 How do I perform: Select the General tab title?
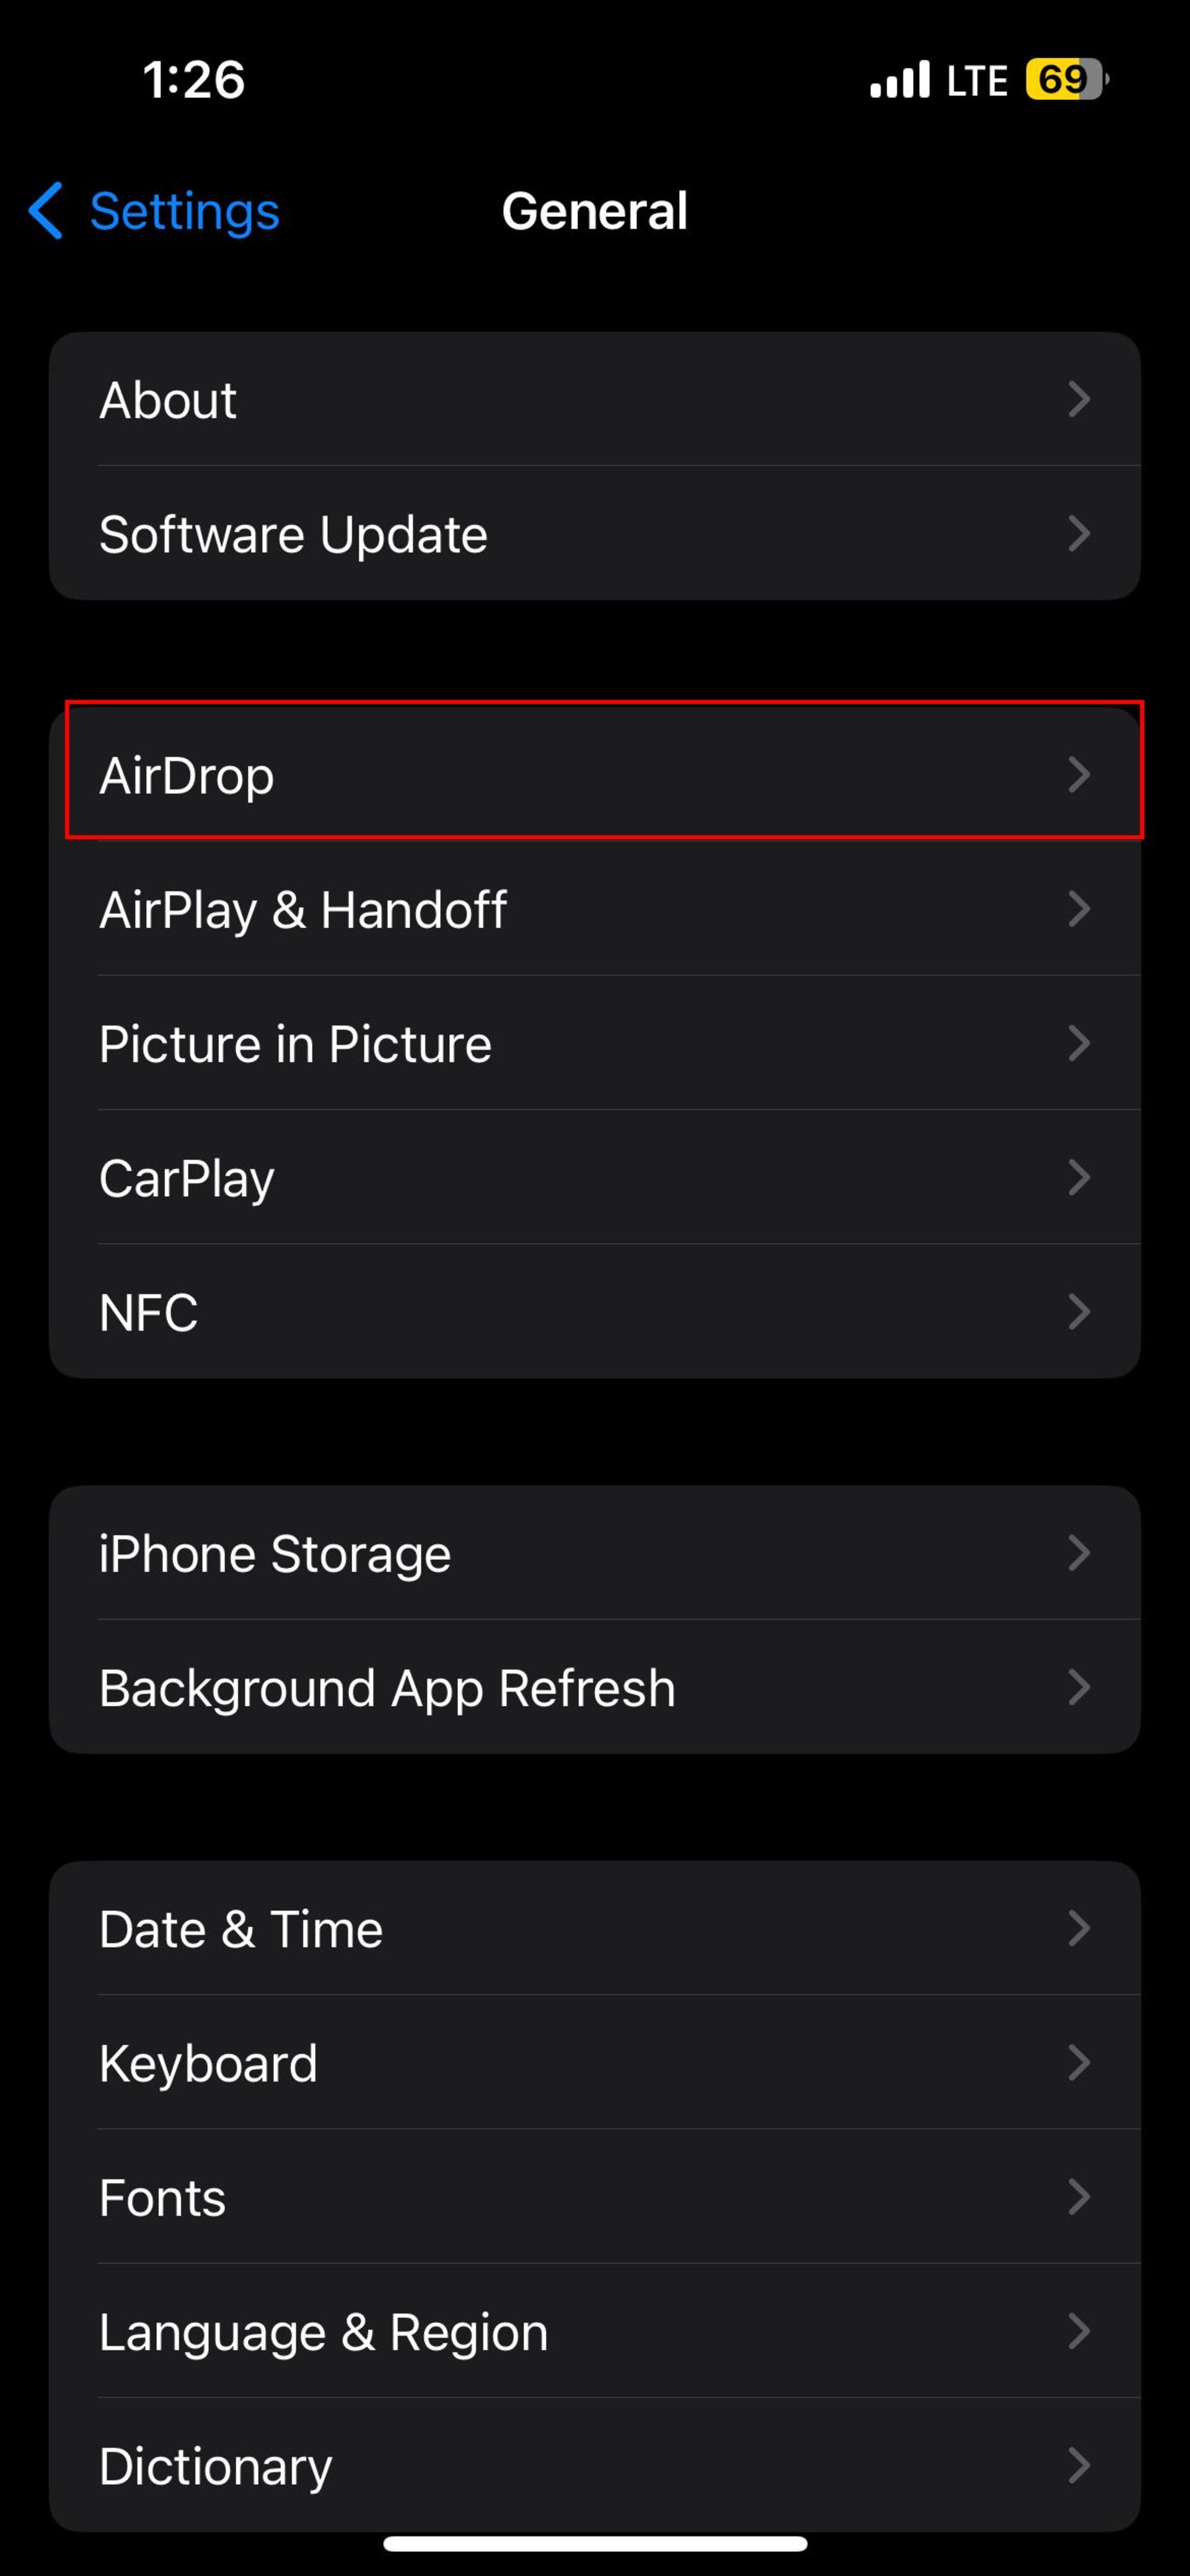(x=594, y=210)
